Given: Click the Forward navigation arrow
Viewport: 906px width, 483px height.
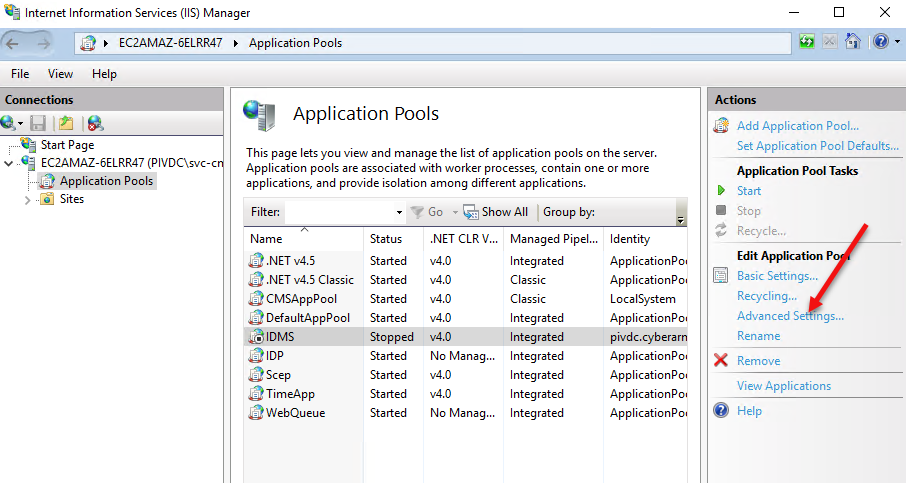Looking at the screenshot, I should [43, 43].
